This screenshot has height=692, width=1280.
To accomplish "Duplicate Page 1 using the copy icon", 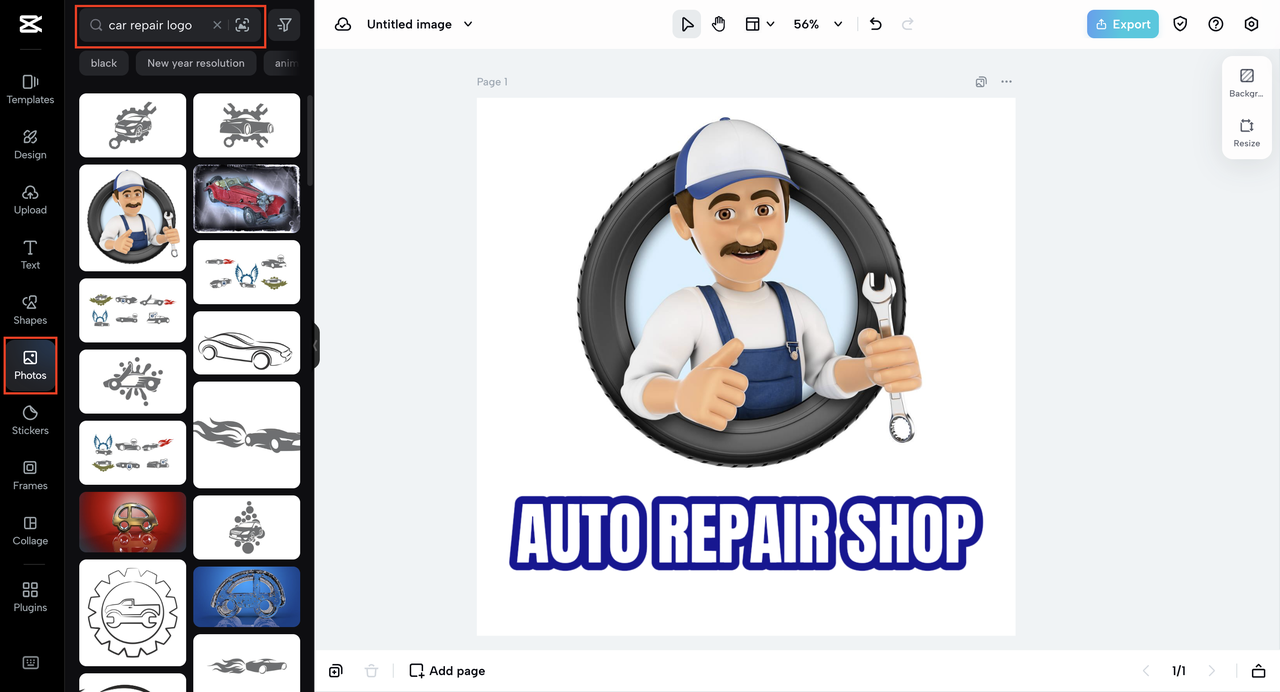I will click(981, 82).
